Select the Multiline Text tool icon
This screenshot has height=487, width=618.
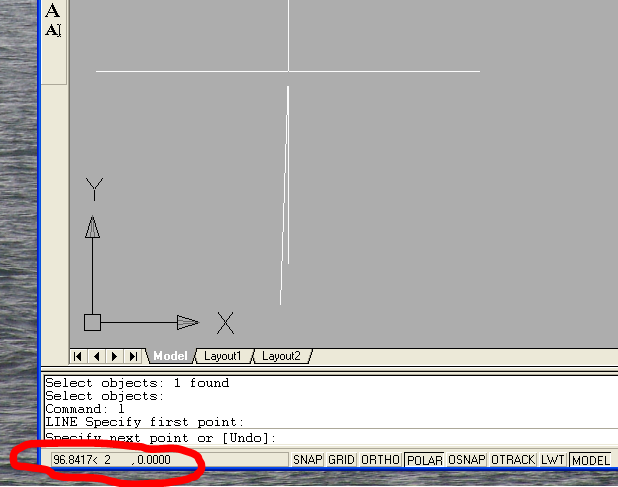pyautogui.click(x=53, y=10)
